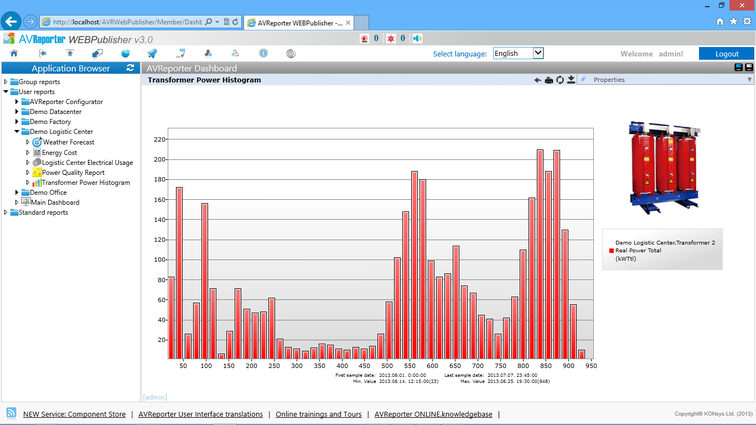Expand the Main Dashboard arrow
The image size is (756, 425).
tap(17, 203)
